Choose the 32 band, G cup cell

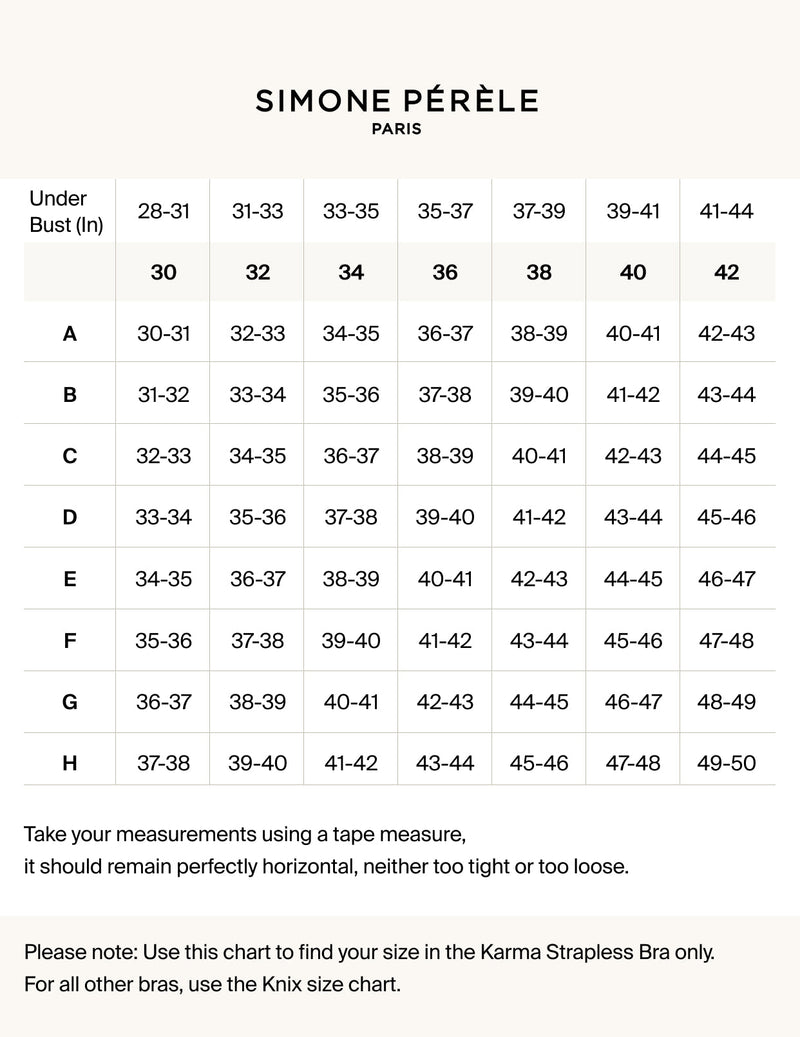tap(257, 702)
